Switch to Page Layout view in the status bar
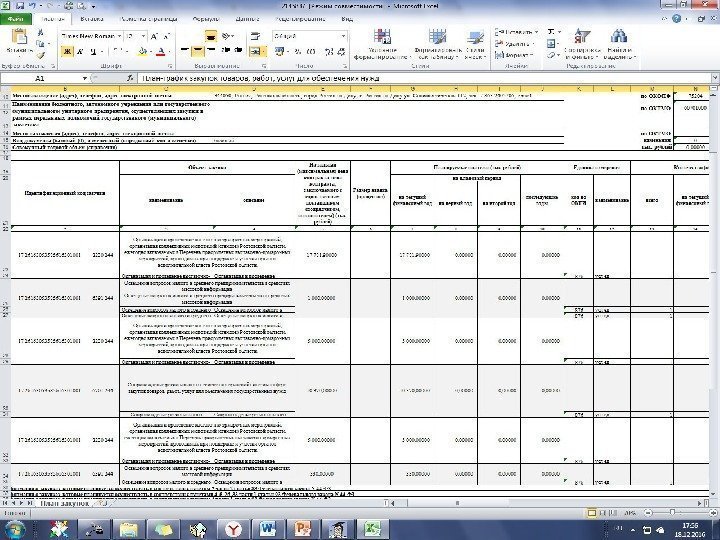The height and width of the screenshot is (540, 720). [603, 512]
